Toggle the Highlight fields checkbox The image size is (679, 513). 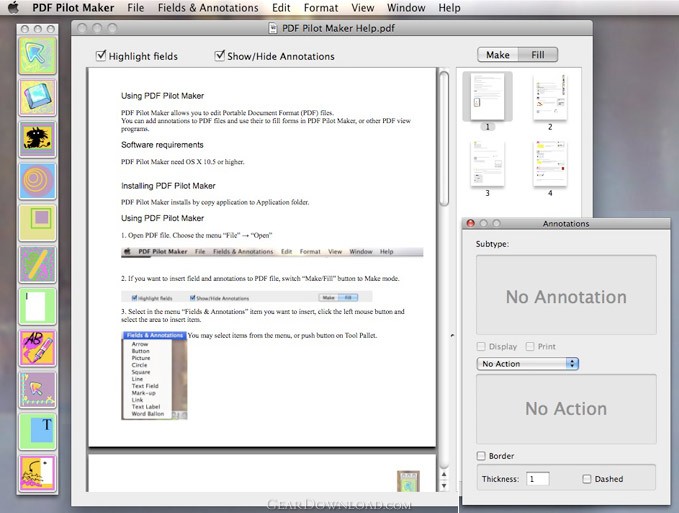pos(101,55)
